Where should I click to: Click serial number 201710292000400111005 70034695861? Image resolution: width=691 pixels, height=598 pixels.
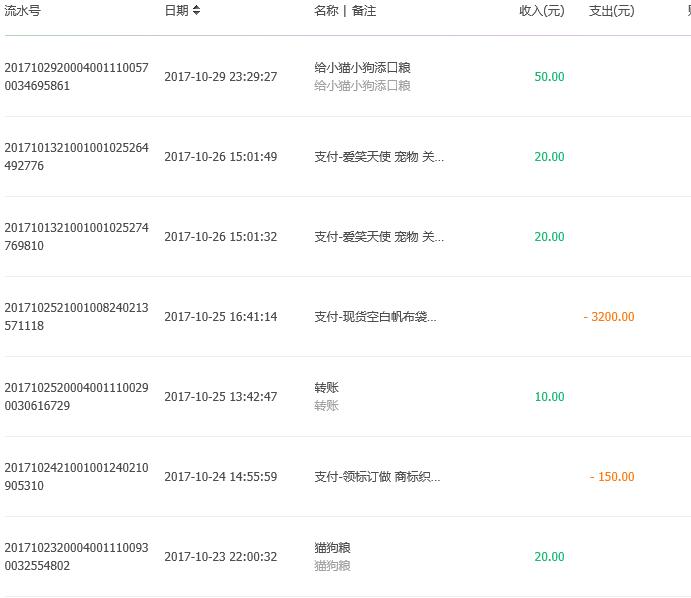[77, 77]
